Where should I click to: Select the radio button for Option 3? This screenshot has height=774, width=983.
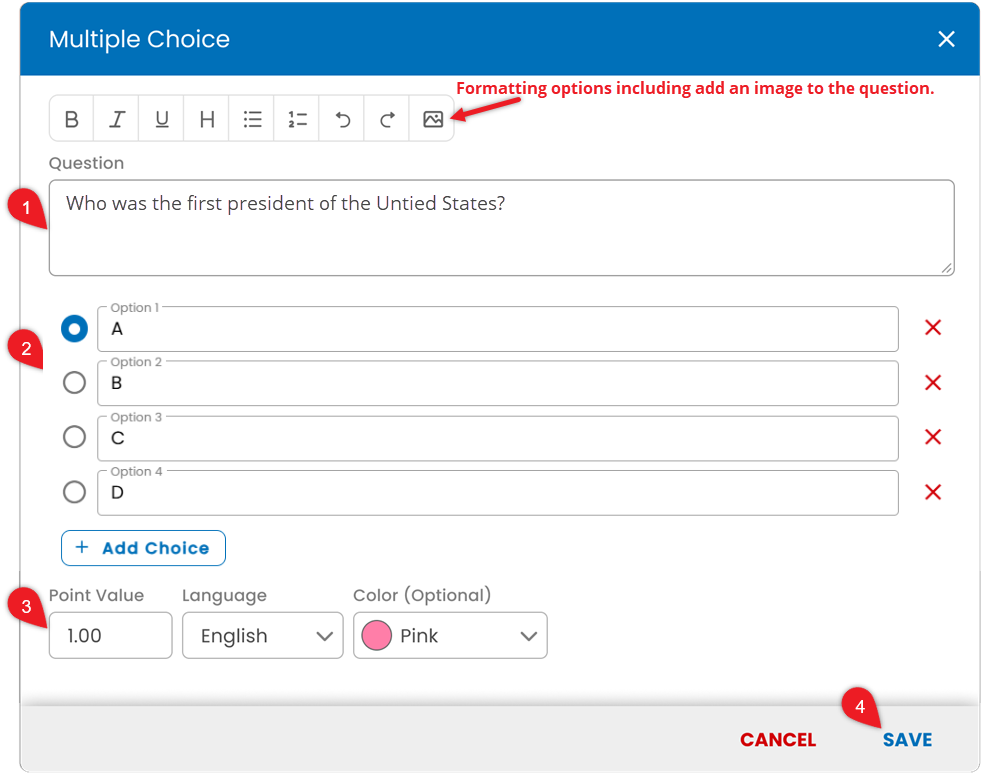tap(74, 437)
